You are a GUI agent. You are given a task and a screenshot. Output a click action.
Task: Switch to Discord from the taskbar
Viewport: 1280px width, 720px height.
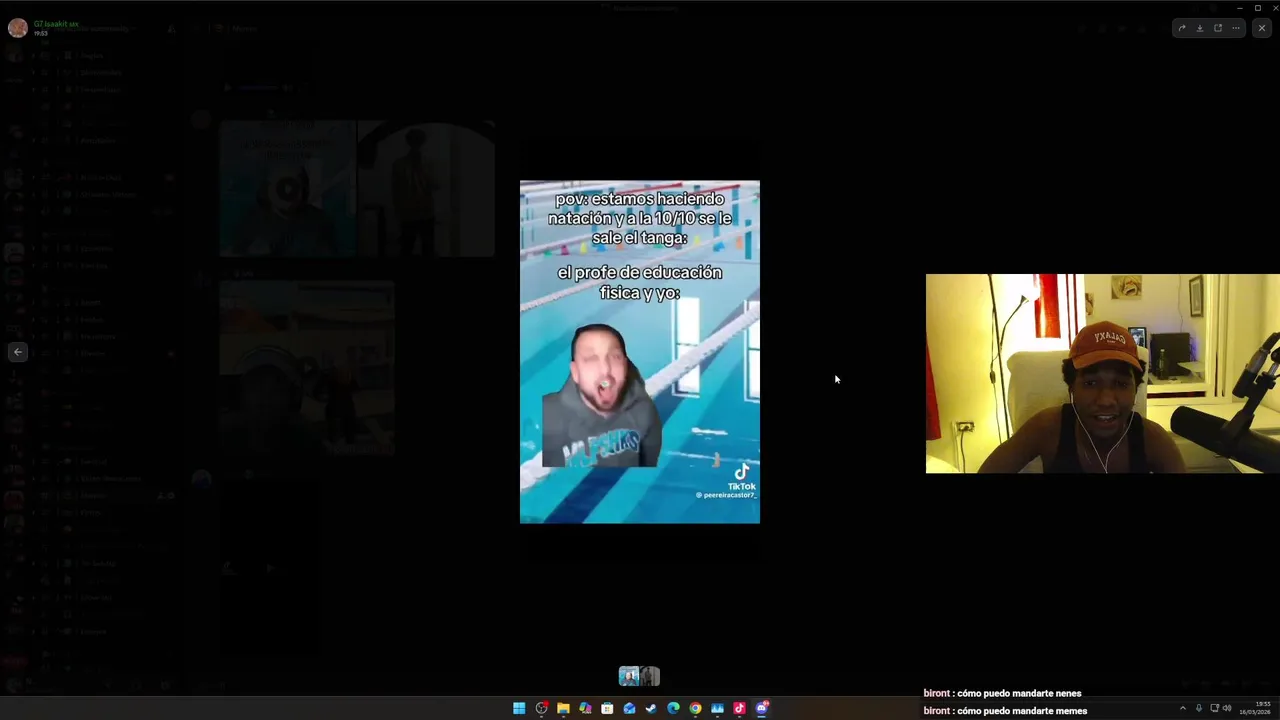click(x=762, y=708)
